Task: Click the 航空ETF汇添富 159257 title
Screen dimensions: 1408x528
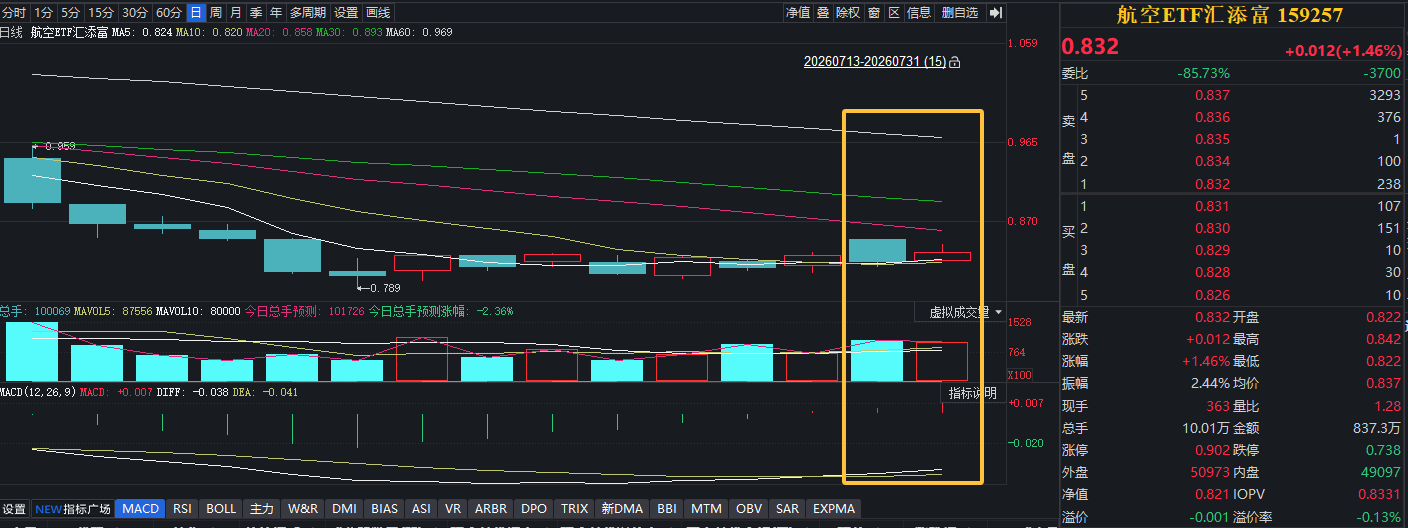Action: click(x=1229, y=14)
